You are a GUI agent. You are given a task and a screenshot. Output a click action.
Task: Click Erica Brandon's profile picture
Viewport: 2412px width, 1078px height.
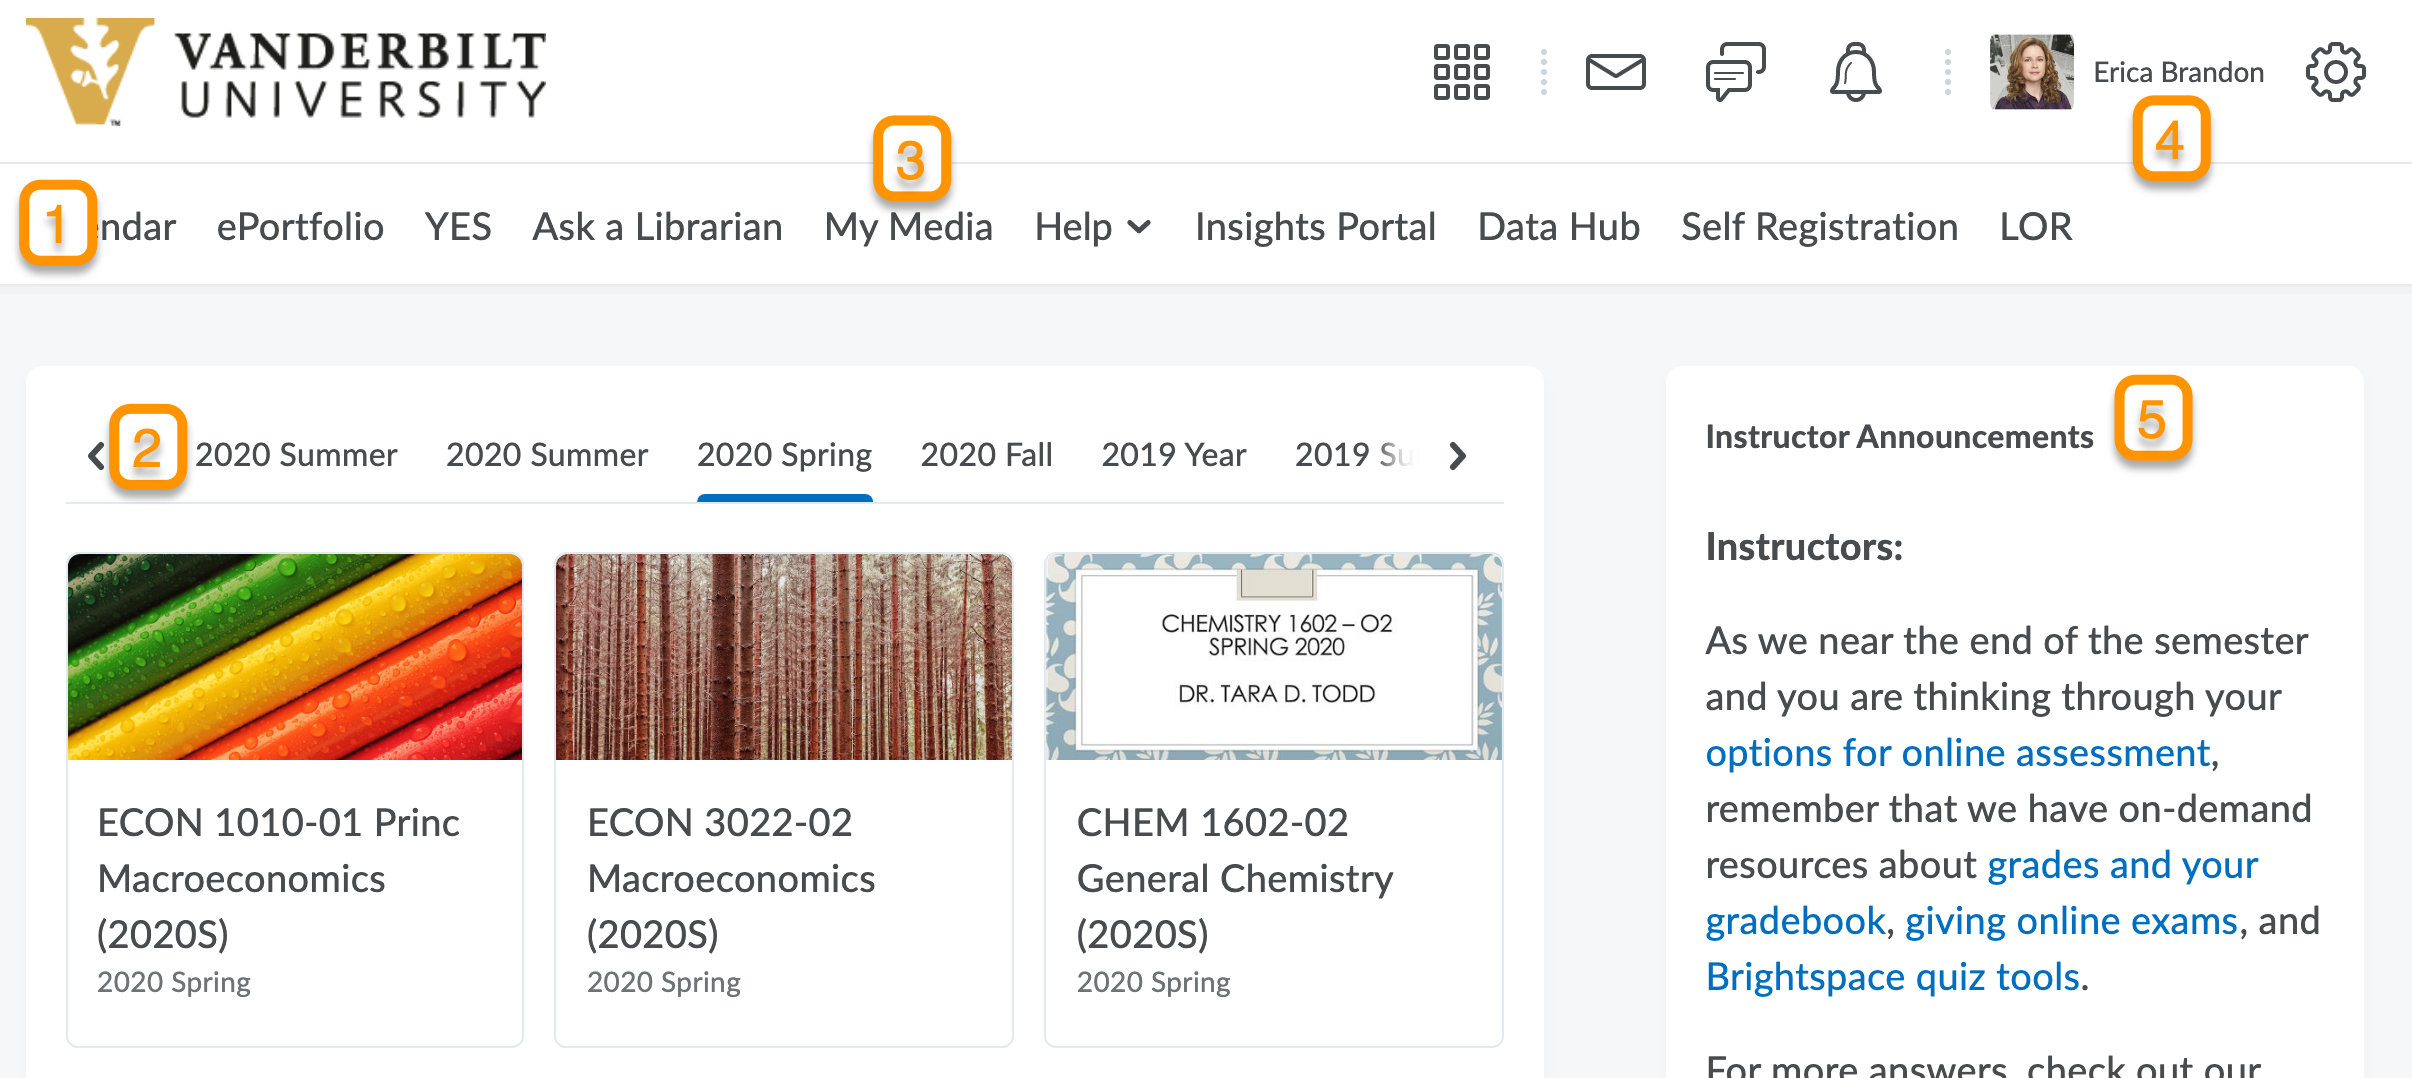[2031, 72]
